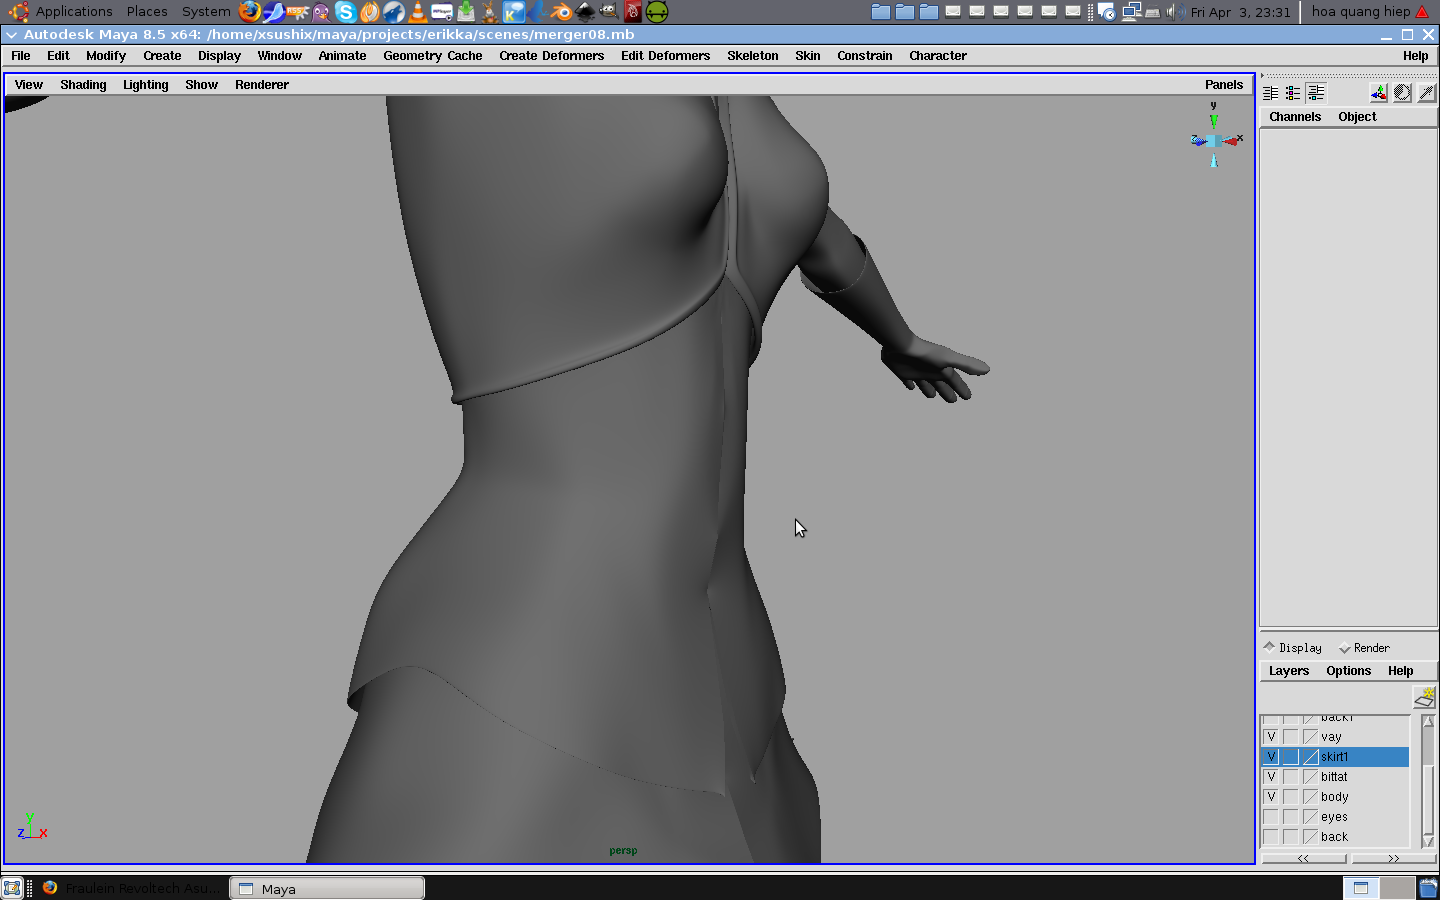Open the Skeleton menu

click(x=753, y=56)
